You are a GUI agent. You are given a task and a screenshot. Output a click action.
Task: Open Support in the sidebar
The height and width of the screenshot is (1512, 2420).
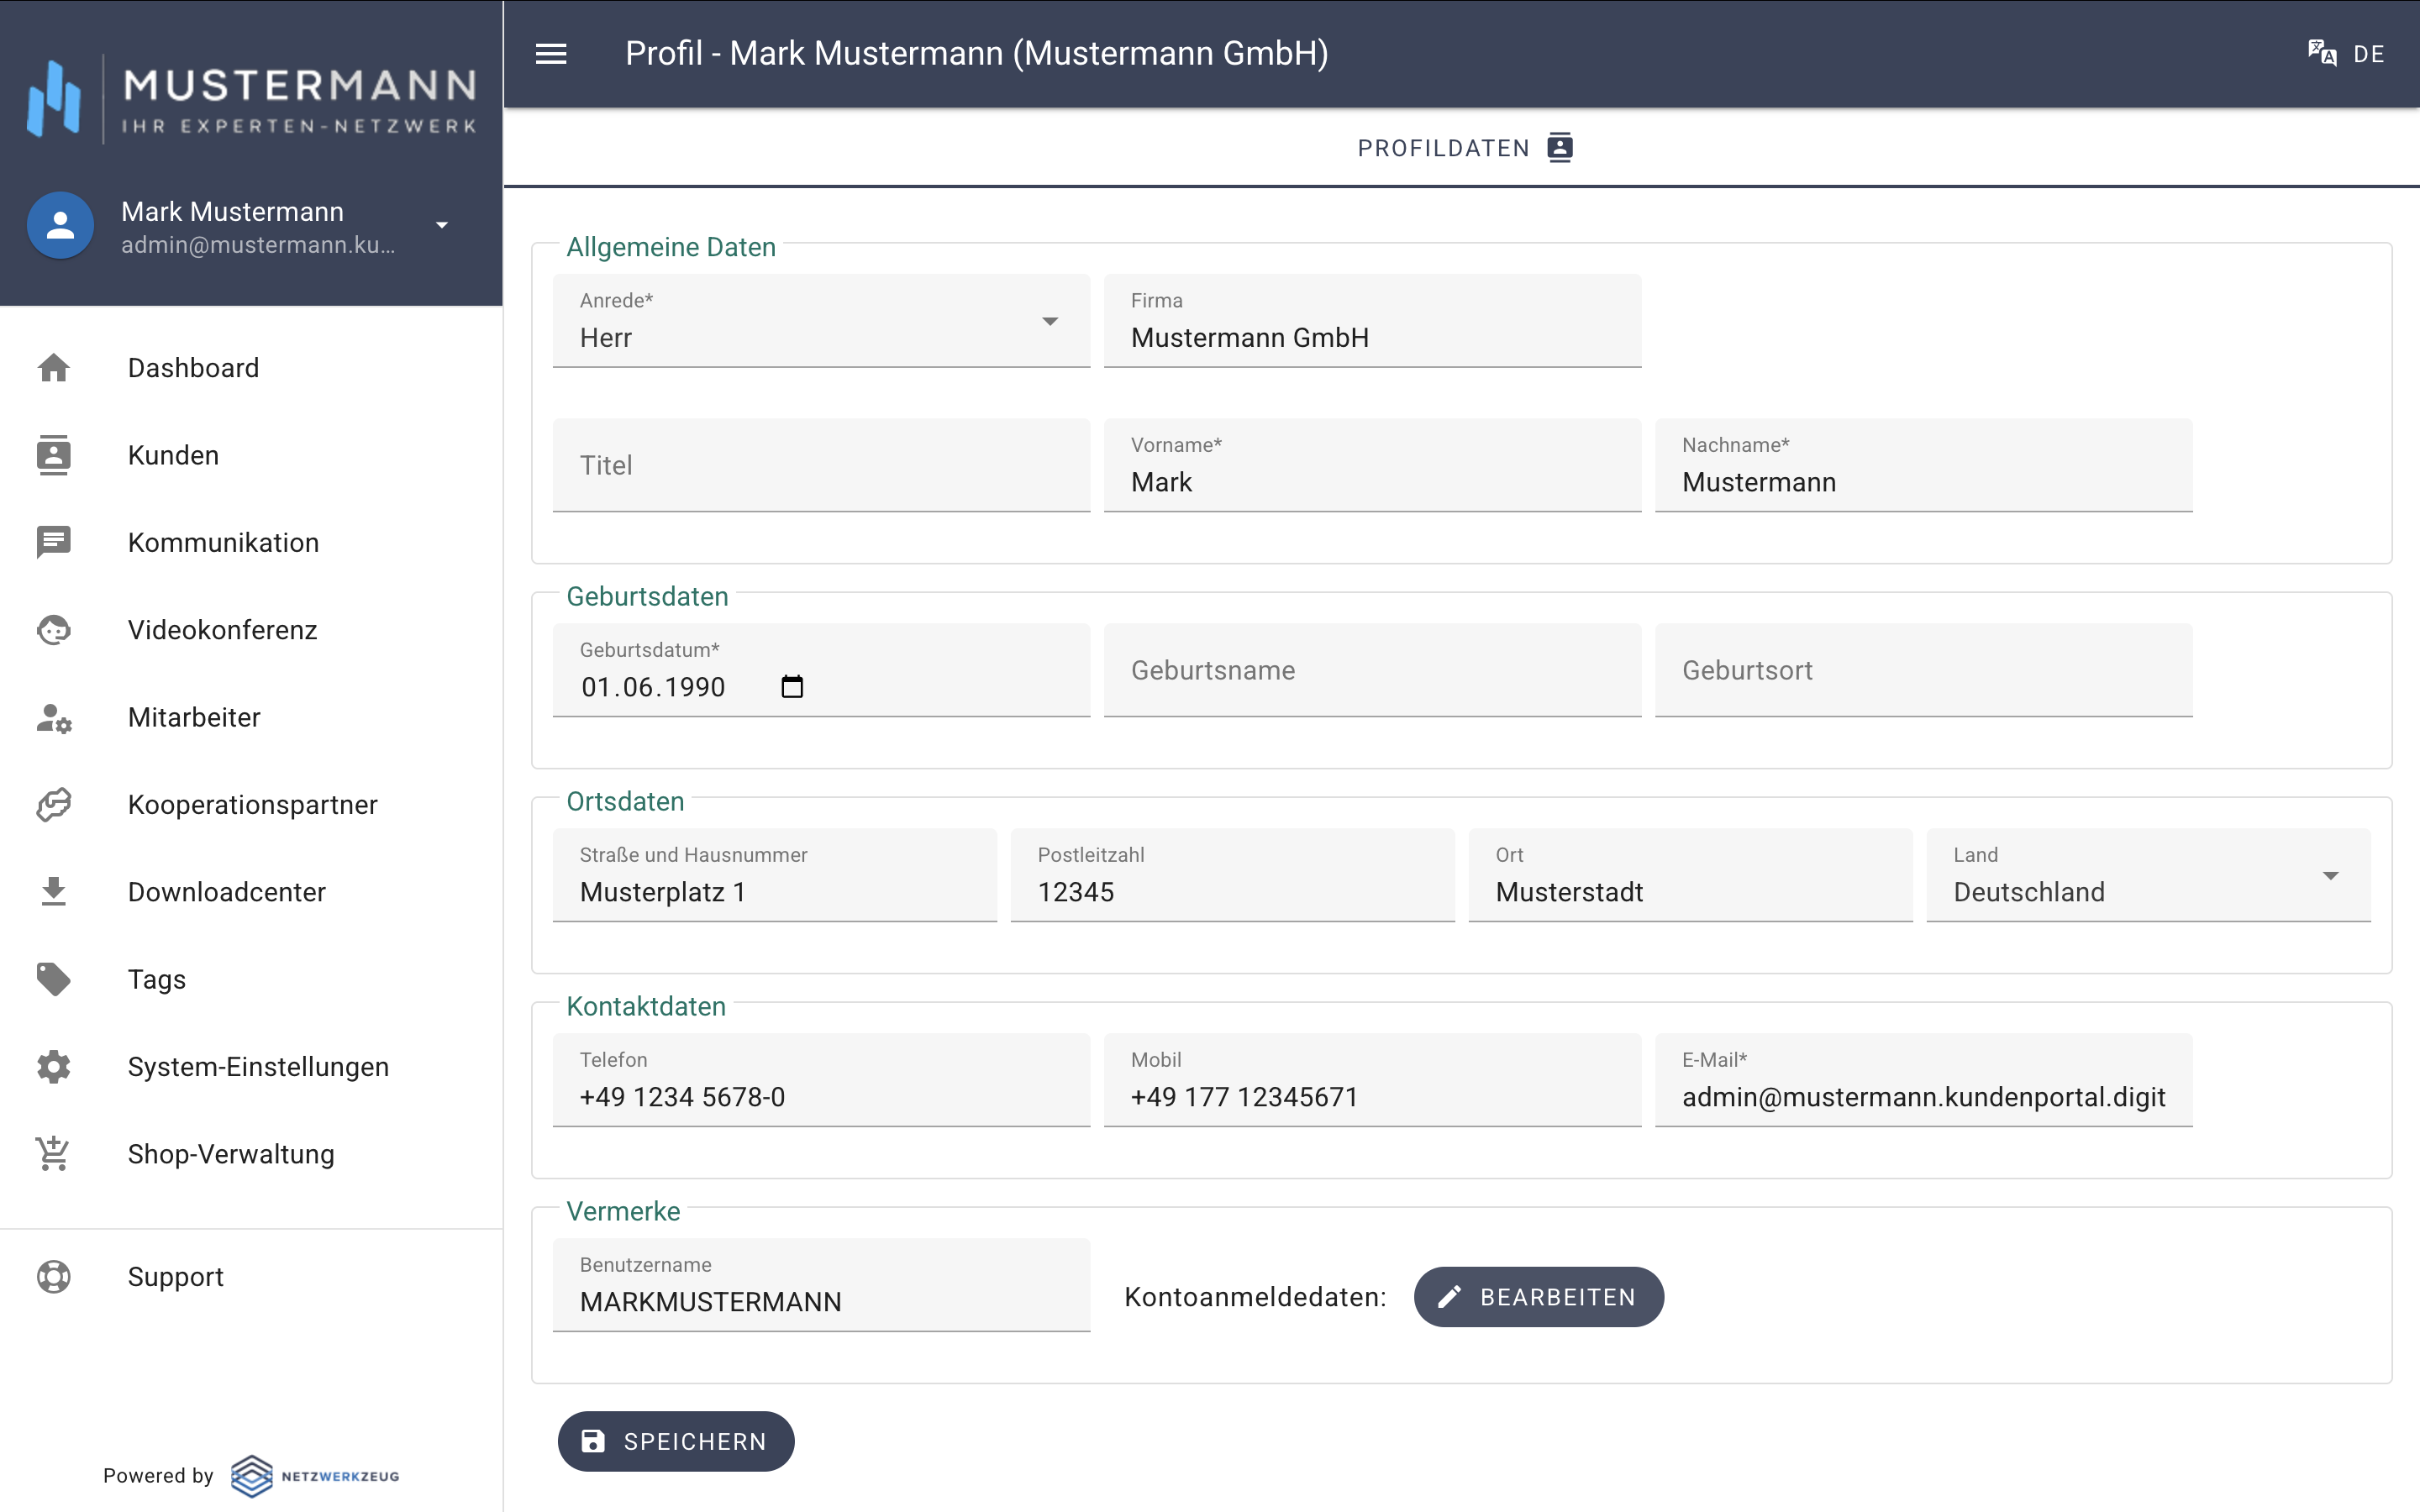pos(251,1277)
